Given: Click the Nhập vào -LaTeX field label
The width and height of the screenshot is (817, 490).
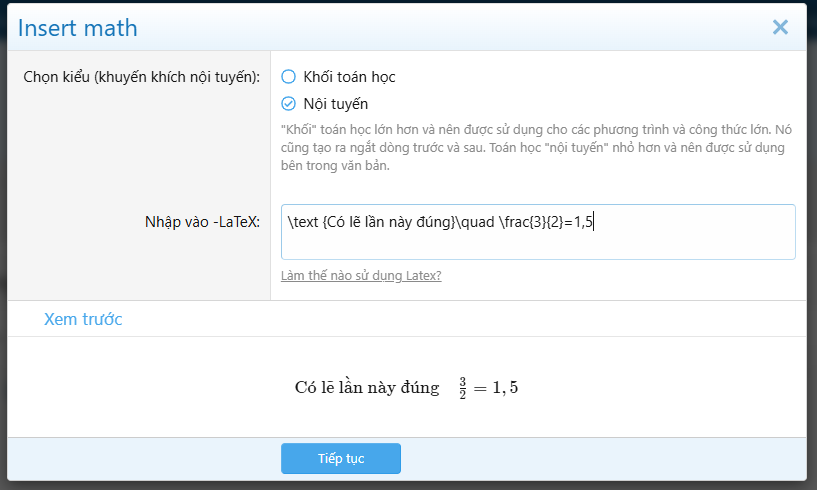Looking at the screenshot, I should pyautogui.click(x=203, y=222).
